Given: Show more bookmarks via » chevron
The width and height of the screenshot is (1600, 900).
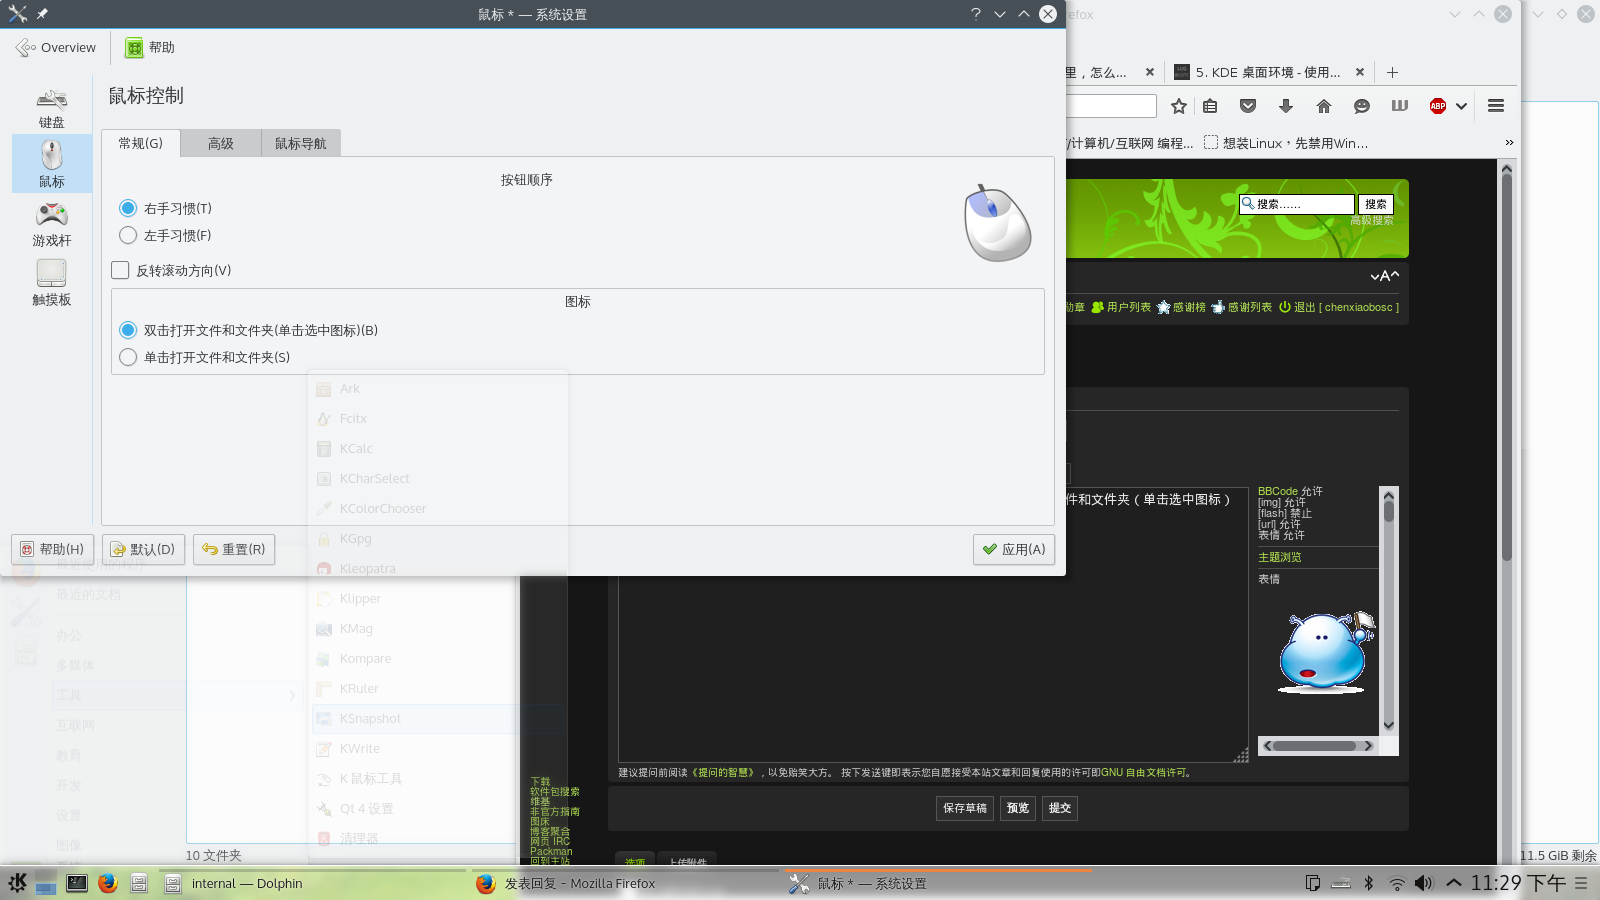Looking at the screenshot, I should pyautogui.click(x=1509, y=143).
